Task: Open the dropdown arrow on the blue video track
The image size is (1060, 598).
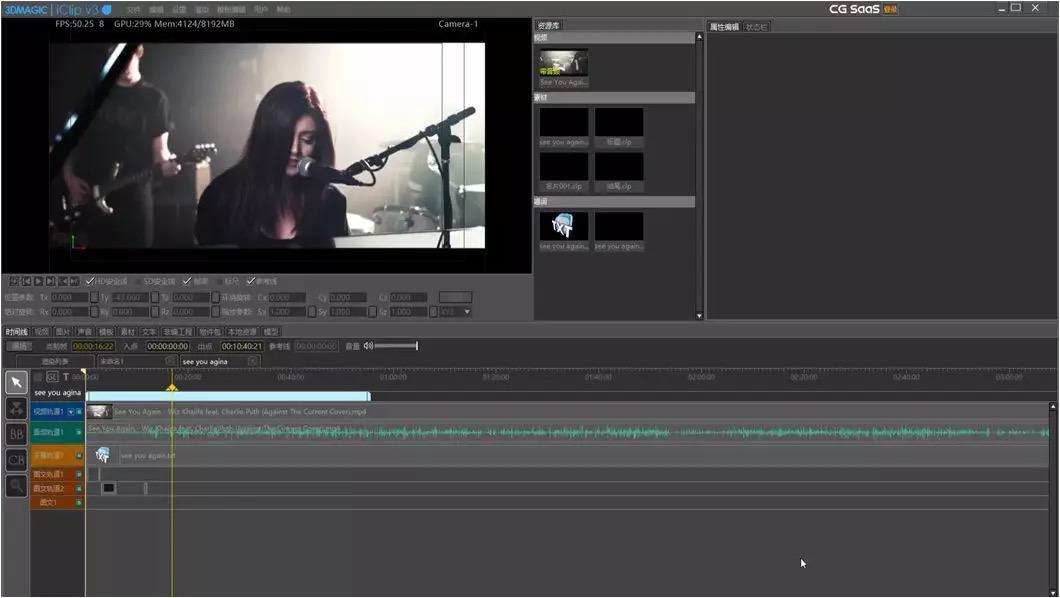Action: (70, 412)
